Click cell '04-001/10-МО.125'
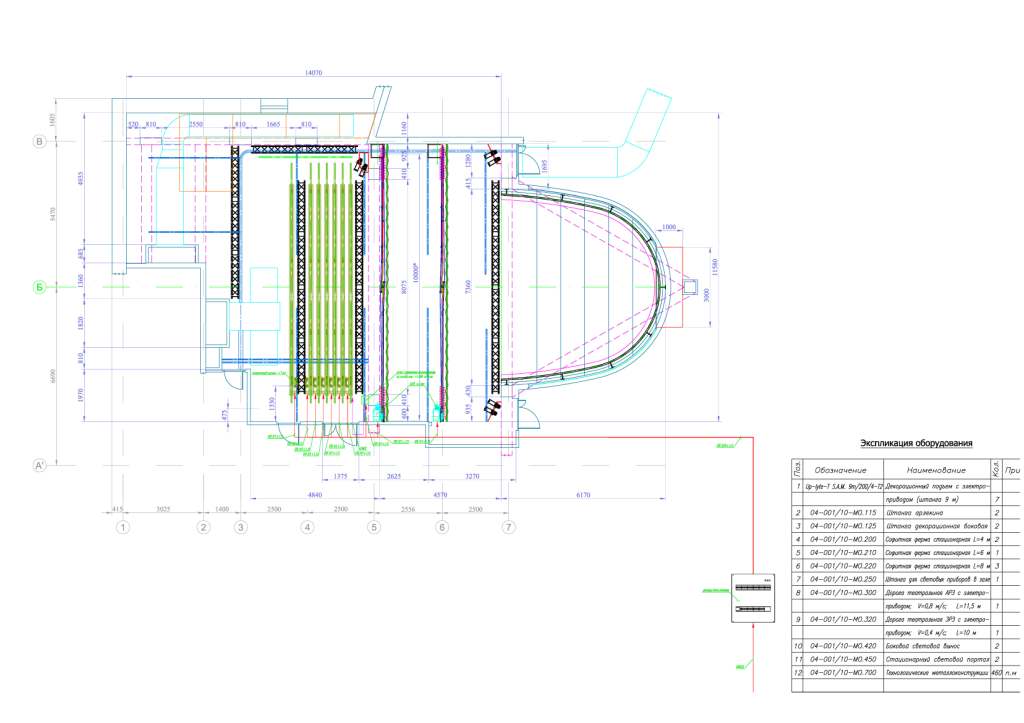This screenshot has width=1024, height=723. (x=843, y=526)
